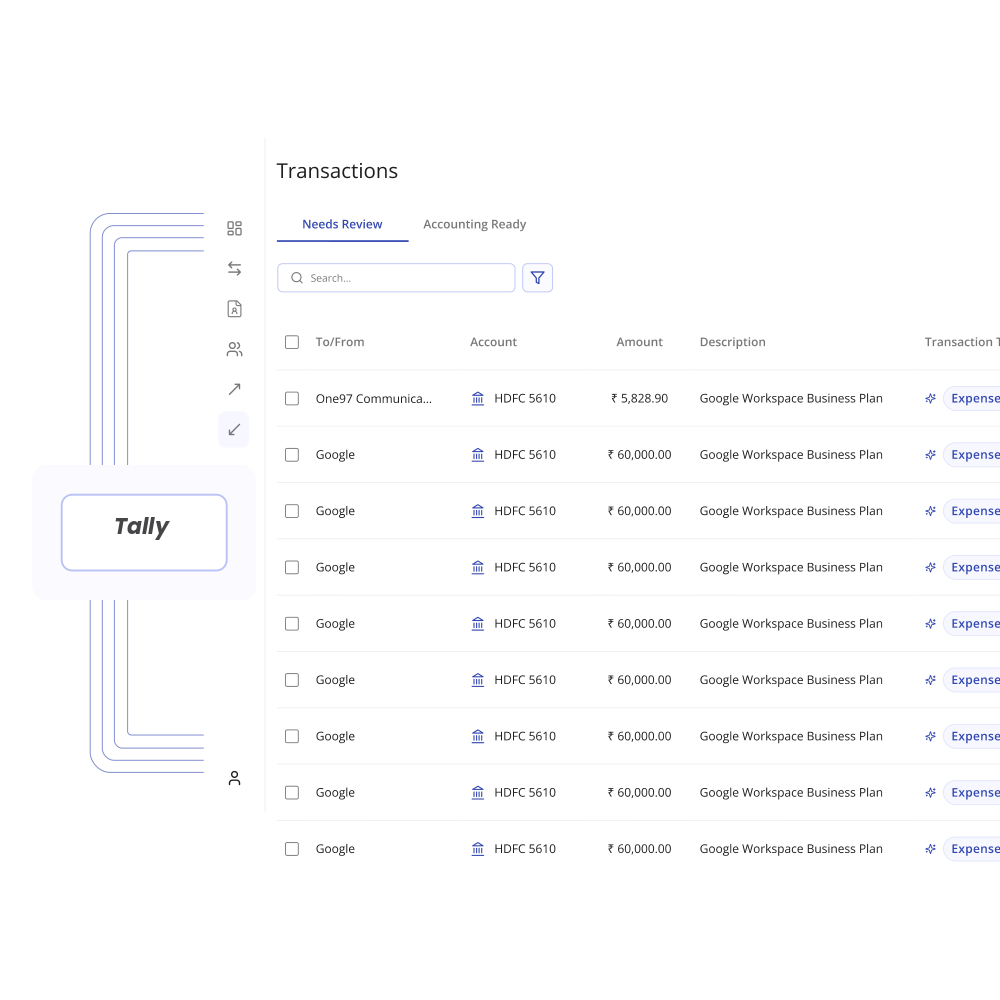Open the user profile icon at sidebar bottom
The height and width of the screenshot is (1000, 1000).
pos(234,778)
